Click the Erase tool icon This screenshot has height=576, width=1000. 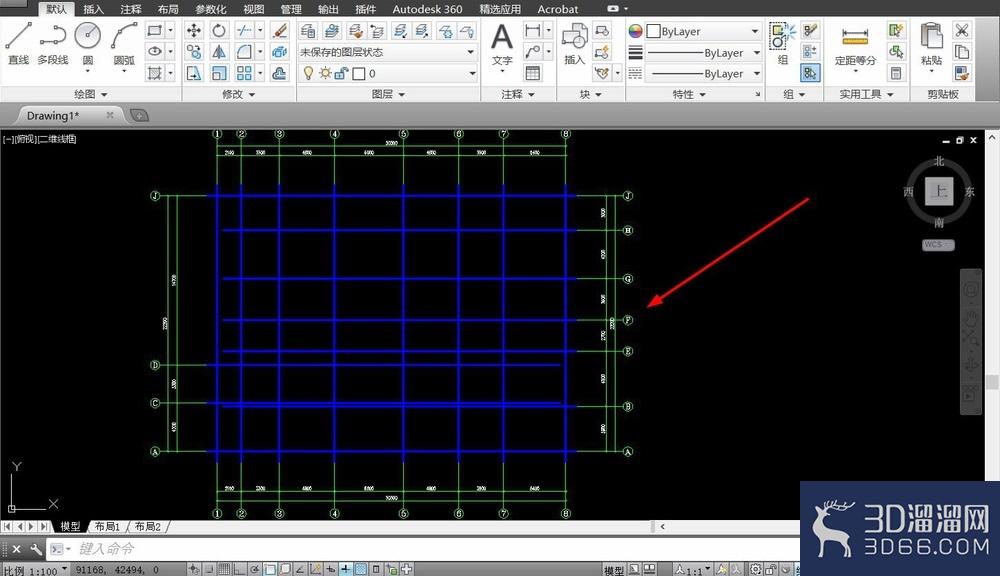(x=279, y=30)
